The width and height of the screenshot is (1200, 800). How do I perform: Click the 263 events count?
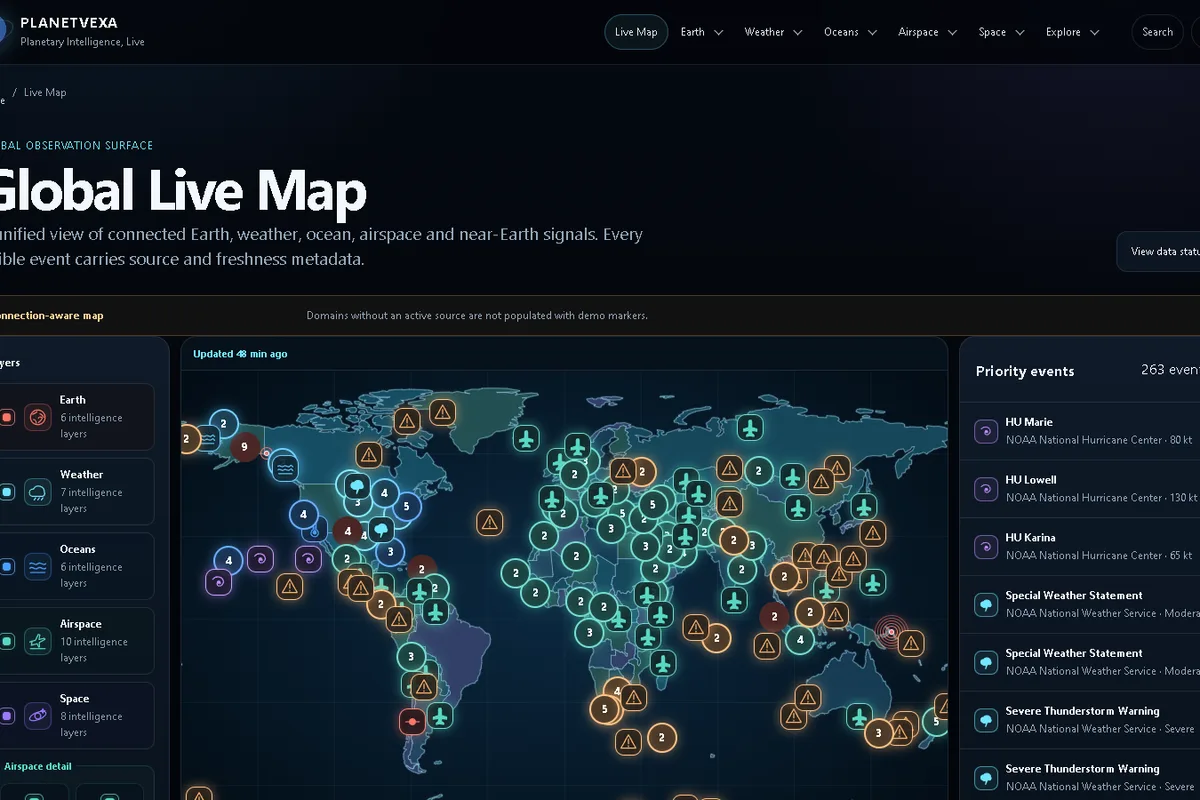pyautogui.click(x=1170, y=370)
